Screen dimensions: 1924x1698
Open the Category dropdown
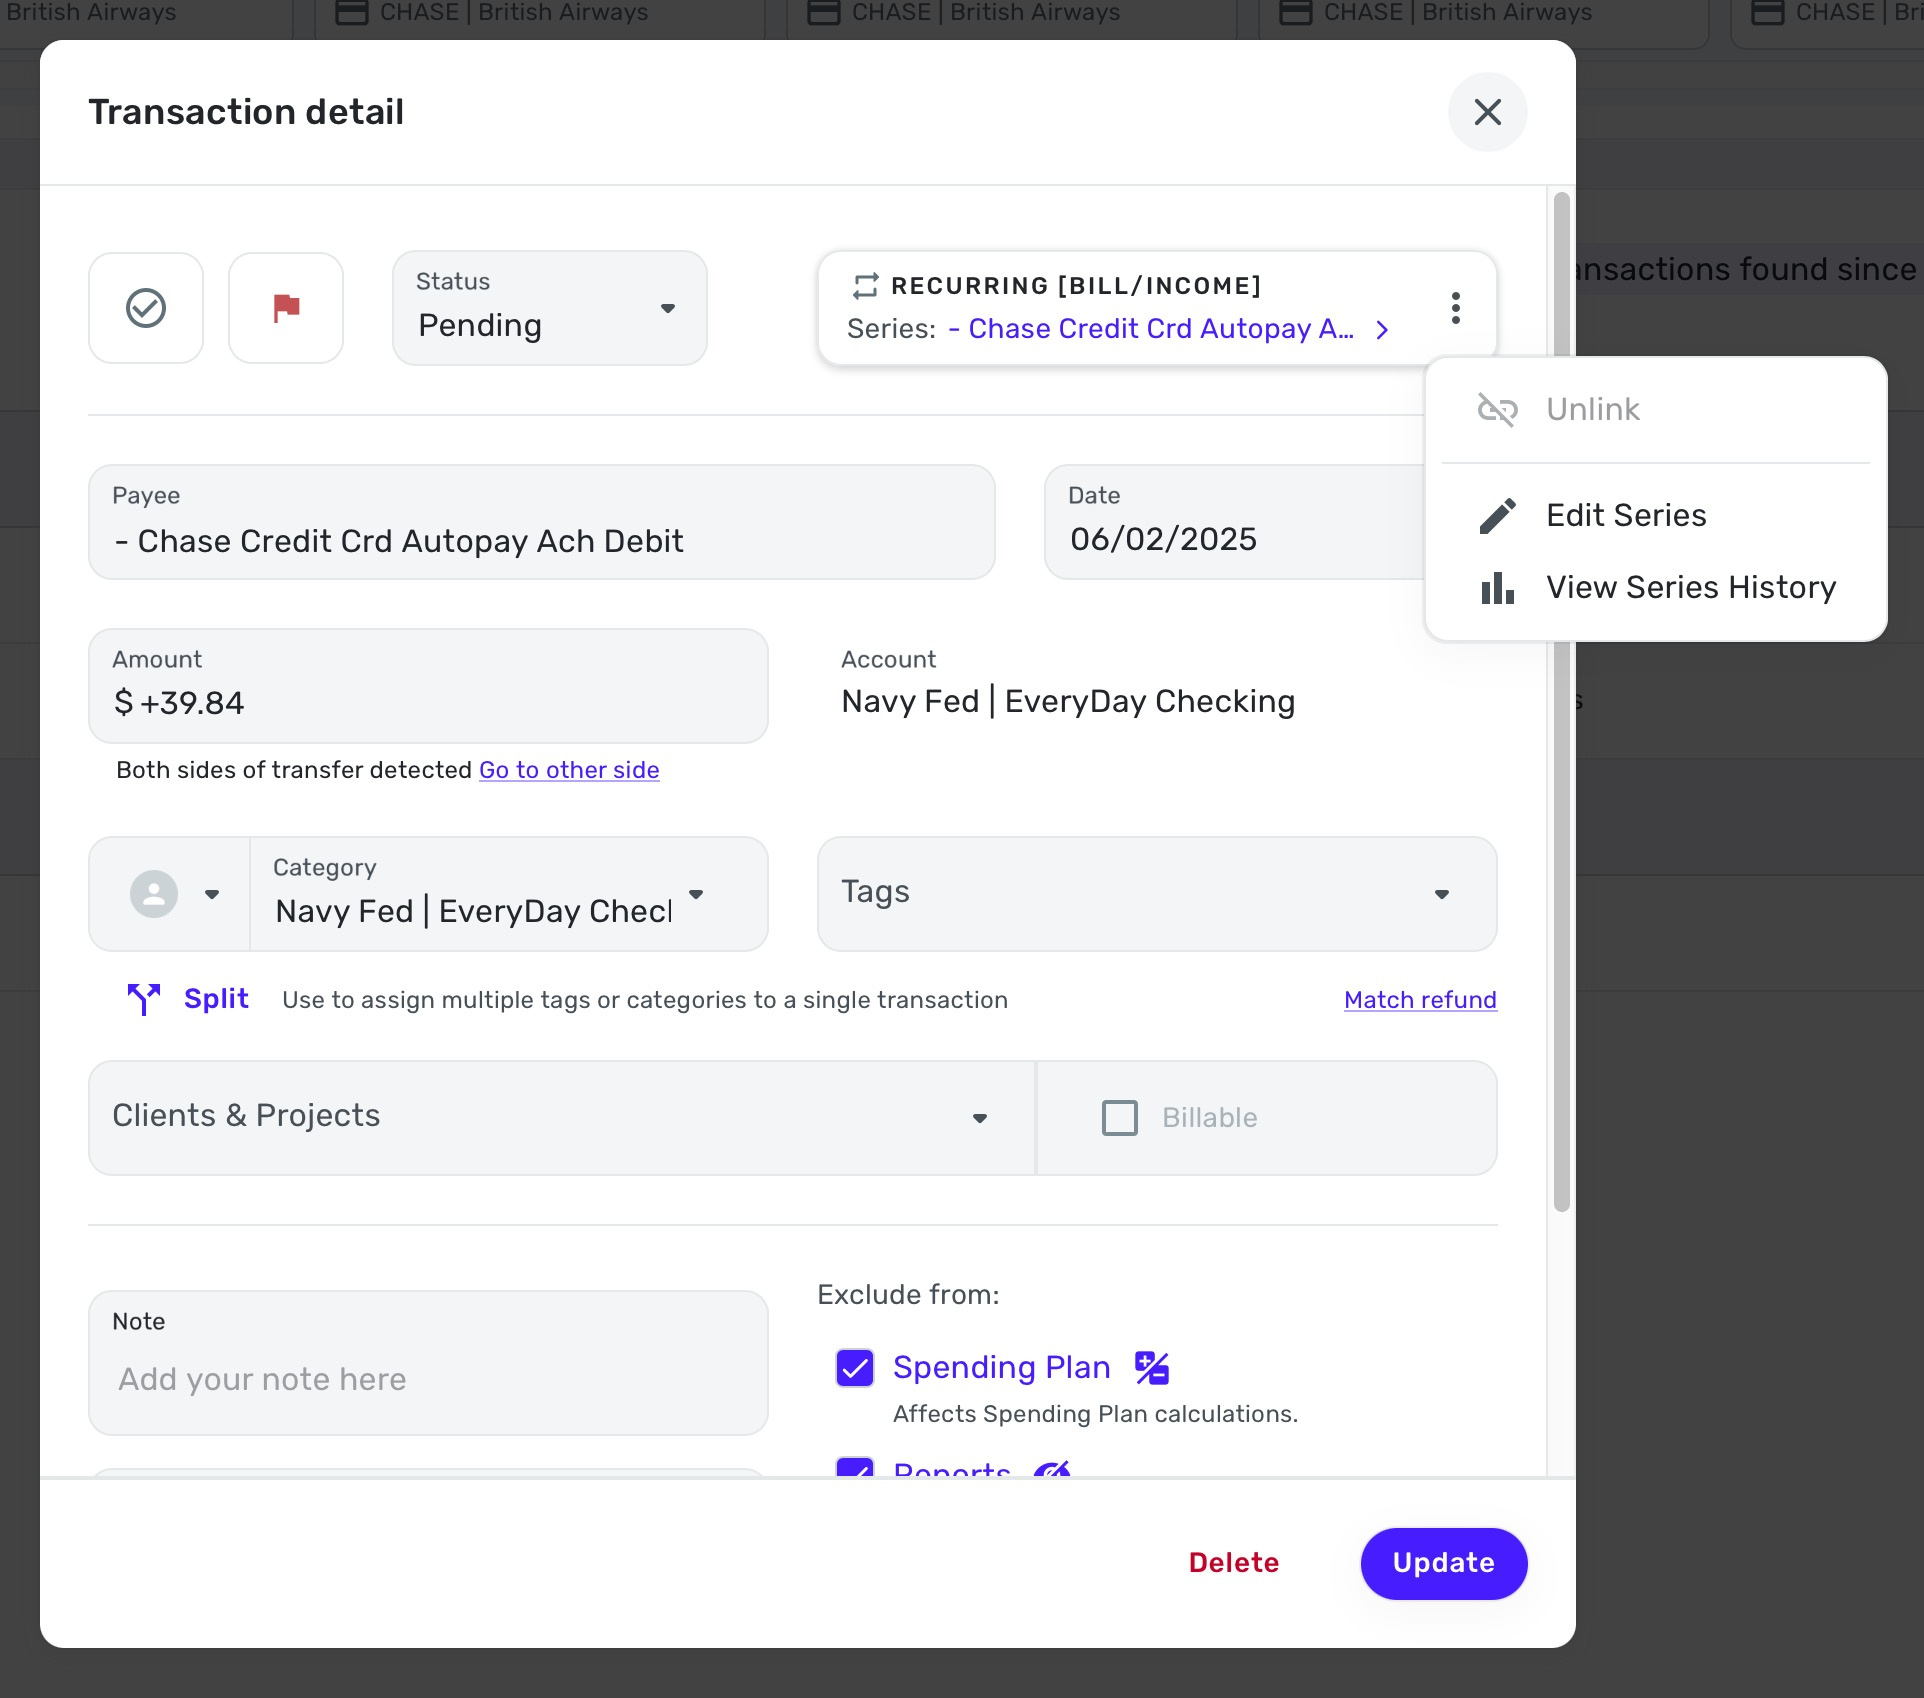coord(509,894)
